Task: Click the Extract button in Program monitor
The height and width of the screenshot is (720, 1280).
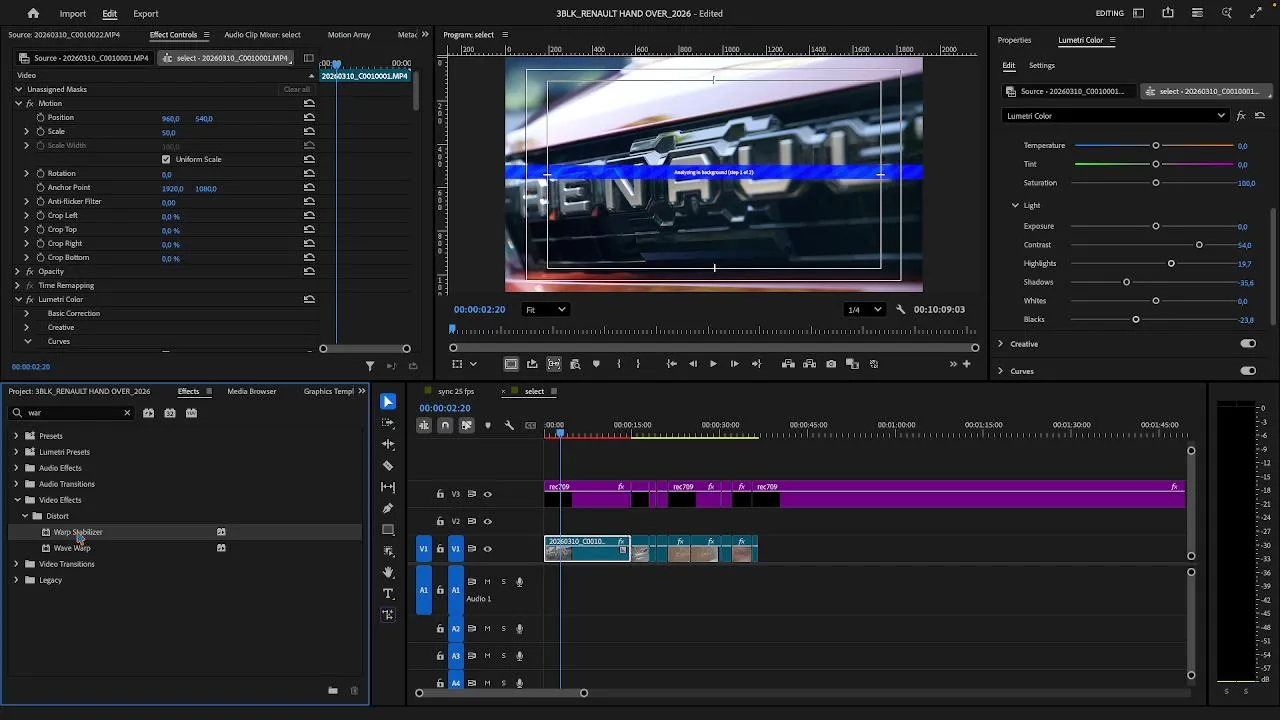Action: [x=809, y=364]
